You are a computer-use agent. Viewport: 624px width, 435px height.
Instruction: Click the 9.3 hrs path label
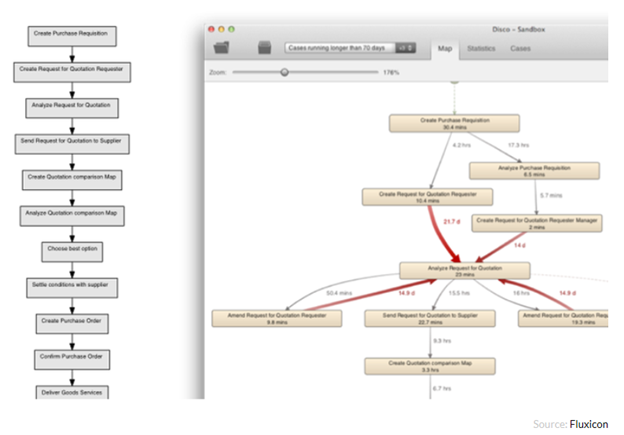pyautogui.click(x=442, y=341)
